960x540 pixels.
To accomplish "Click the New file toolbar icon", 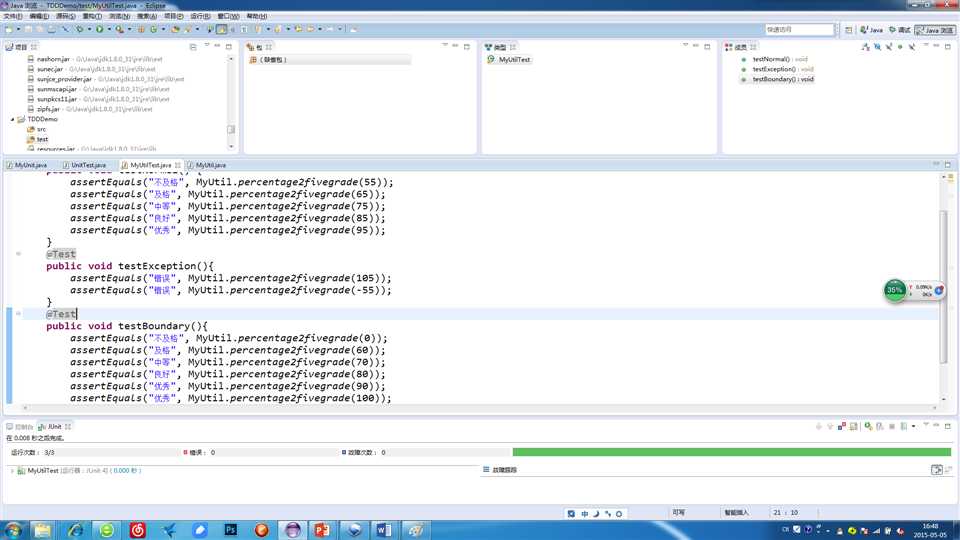I will (x=9, y=29).
